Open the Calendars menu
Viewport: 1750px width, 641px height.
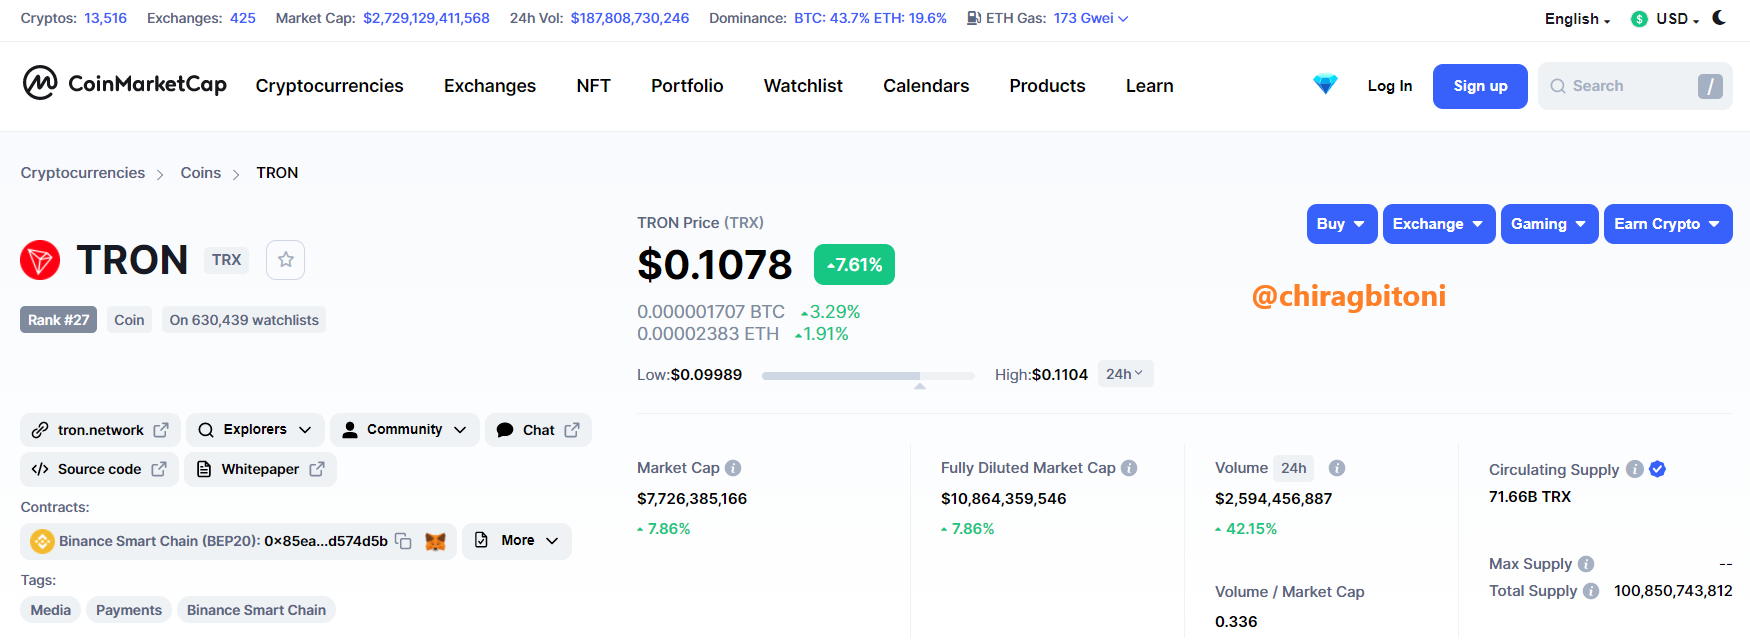click(x=926, y=86)
